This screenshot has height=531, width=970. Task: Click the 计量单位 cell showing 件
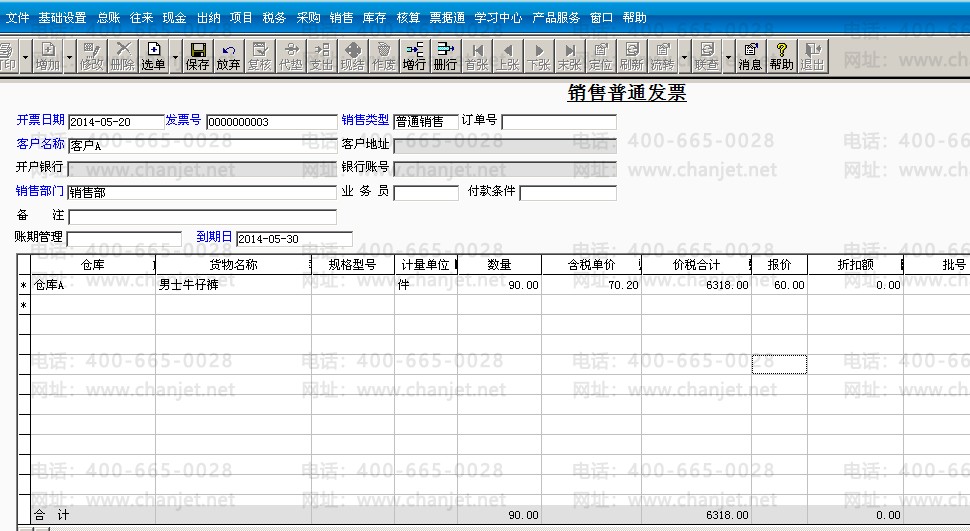426,285
